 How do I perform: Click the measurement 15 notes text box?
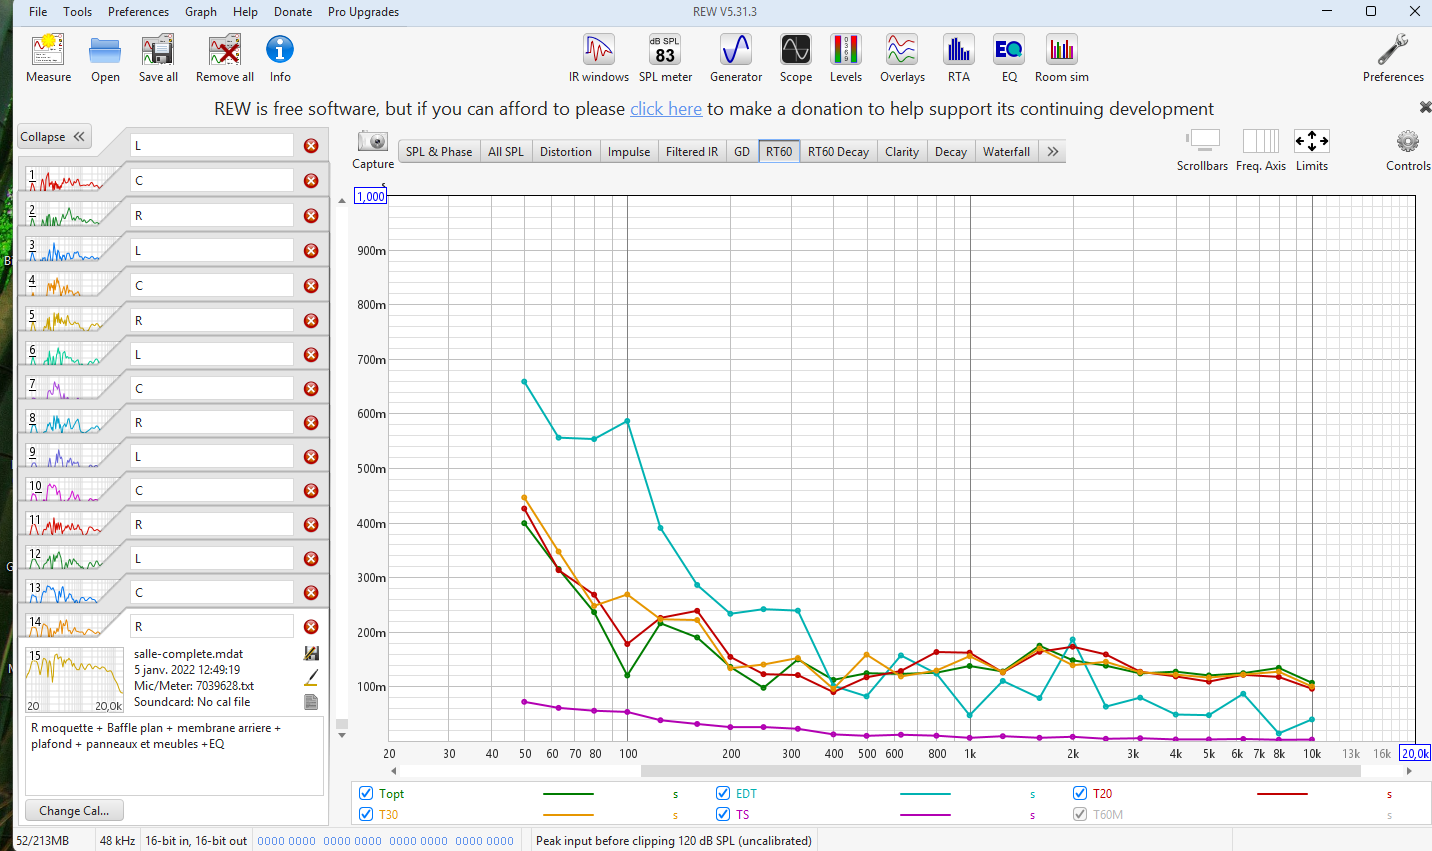[x=174, y=756]
